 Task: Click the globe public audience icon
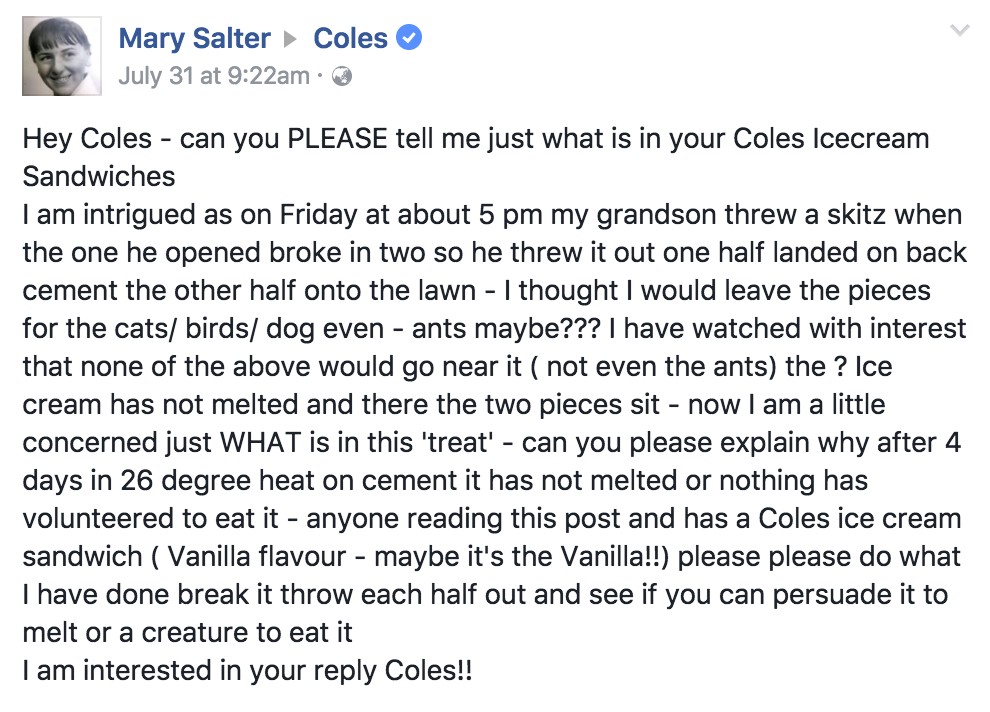342,77
